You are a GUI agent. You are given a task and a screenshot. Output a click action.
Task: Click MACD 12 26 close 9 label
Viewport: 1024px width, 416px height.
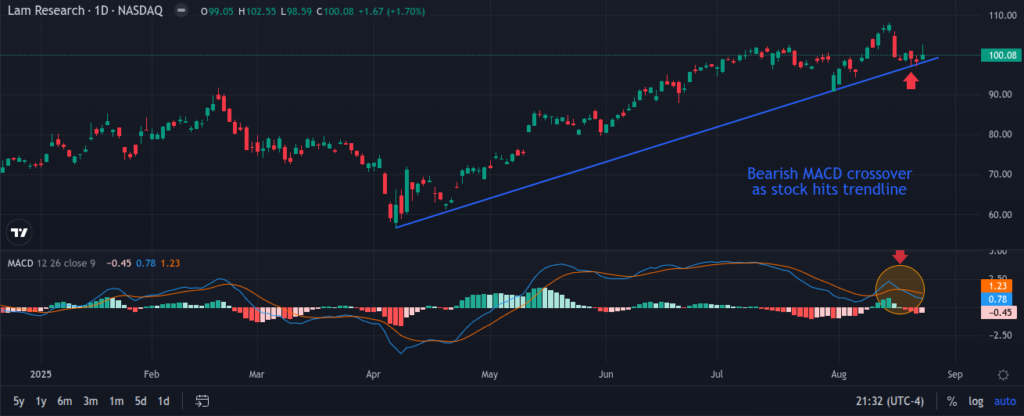click(52, 263)
